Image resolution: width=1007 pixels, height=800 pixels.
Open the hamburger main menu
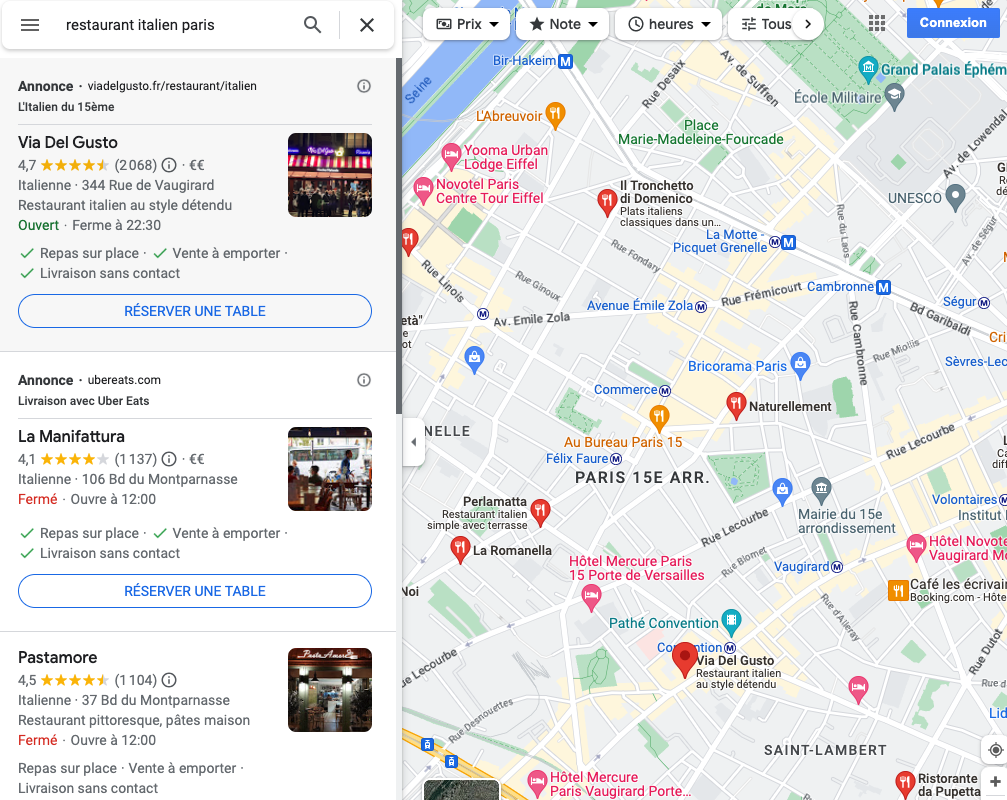[30, 25]
